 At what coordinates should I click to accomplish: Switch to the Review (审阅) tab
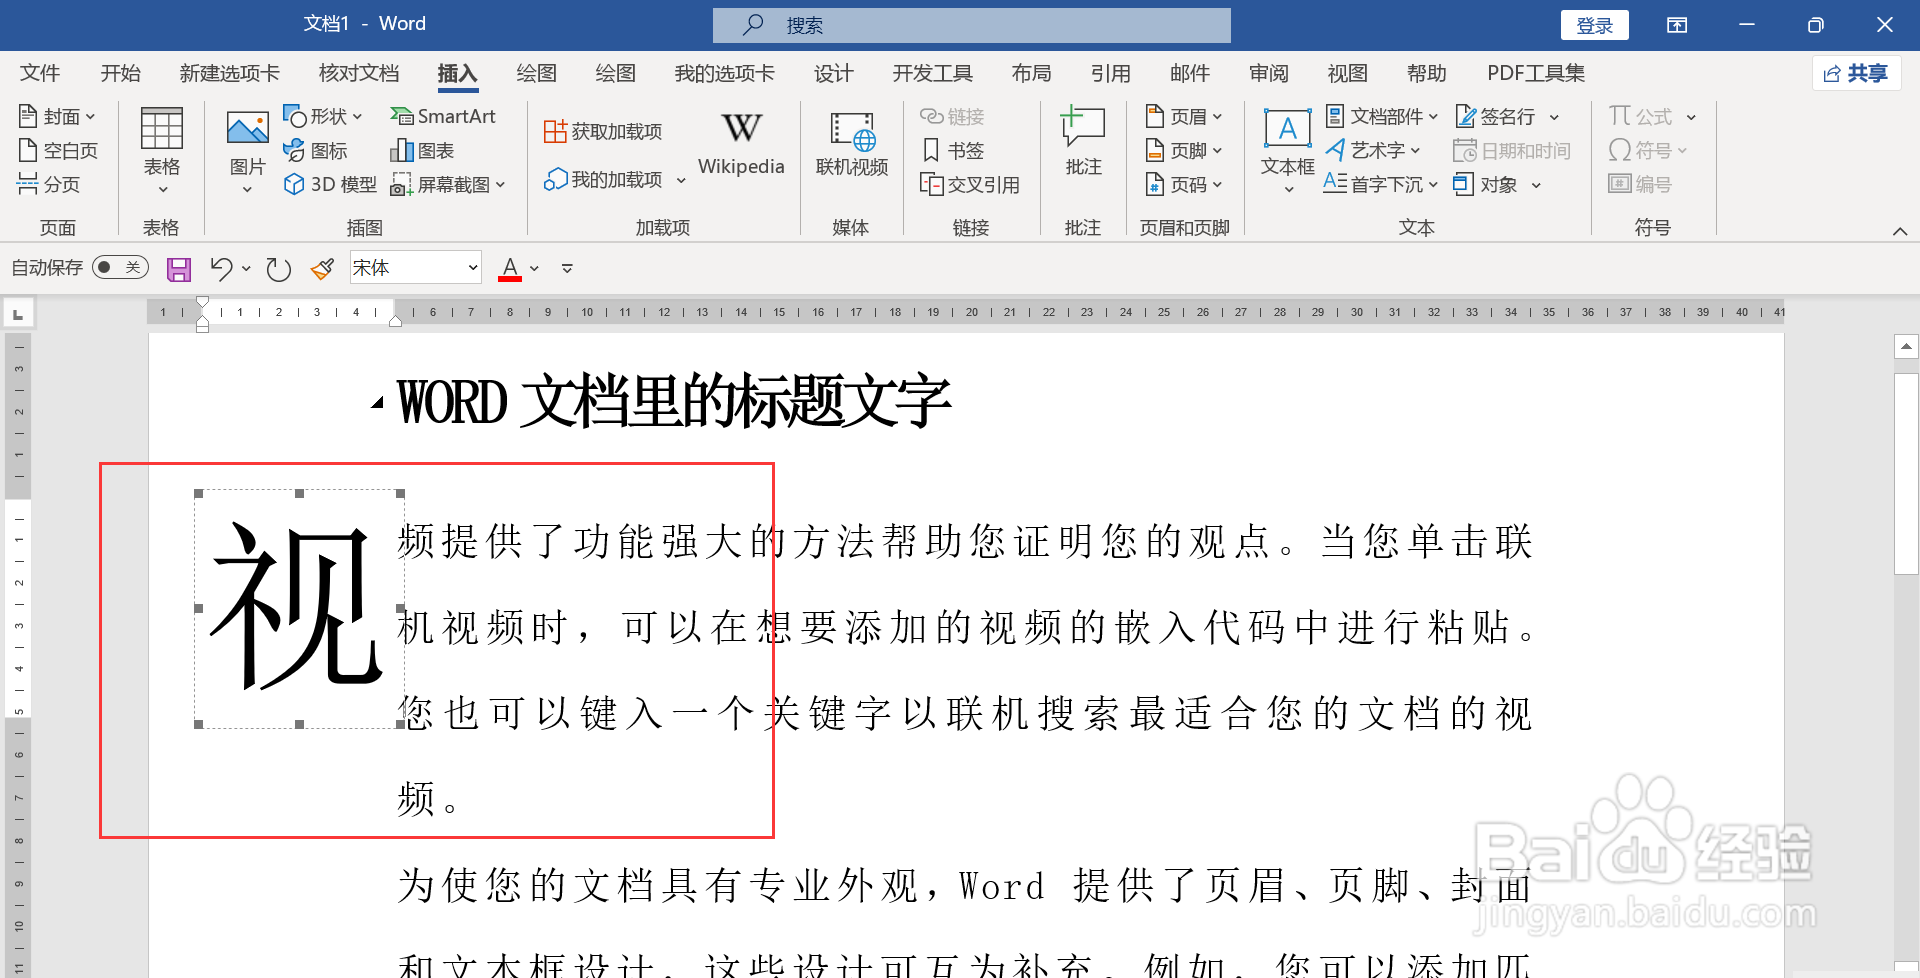(x=1268, y=73)
